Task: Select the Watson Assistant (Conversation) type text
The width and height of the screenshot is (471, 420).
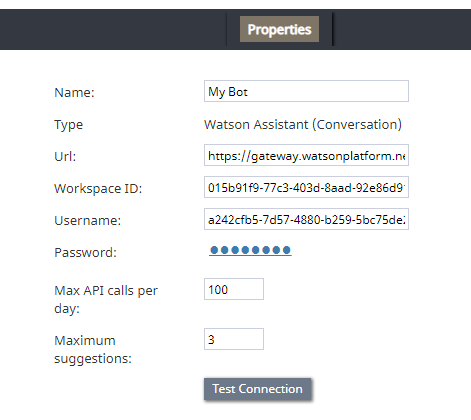Action: coord(303,125)
